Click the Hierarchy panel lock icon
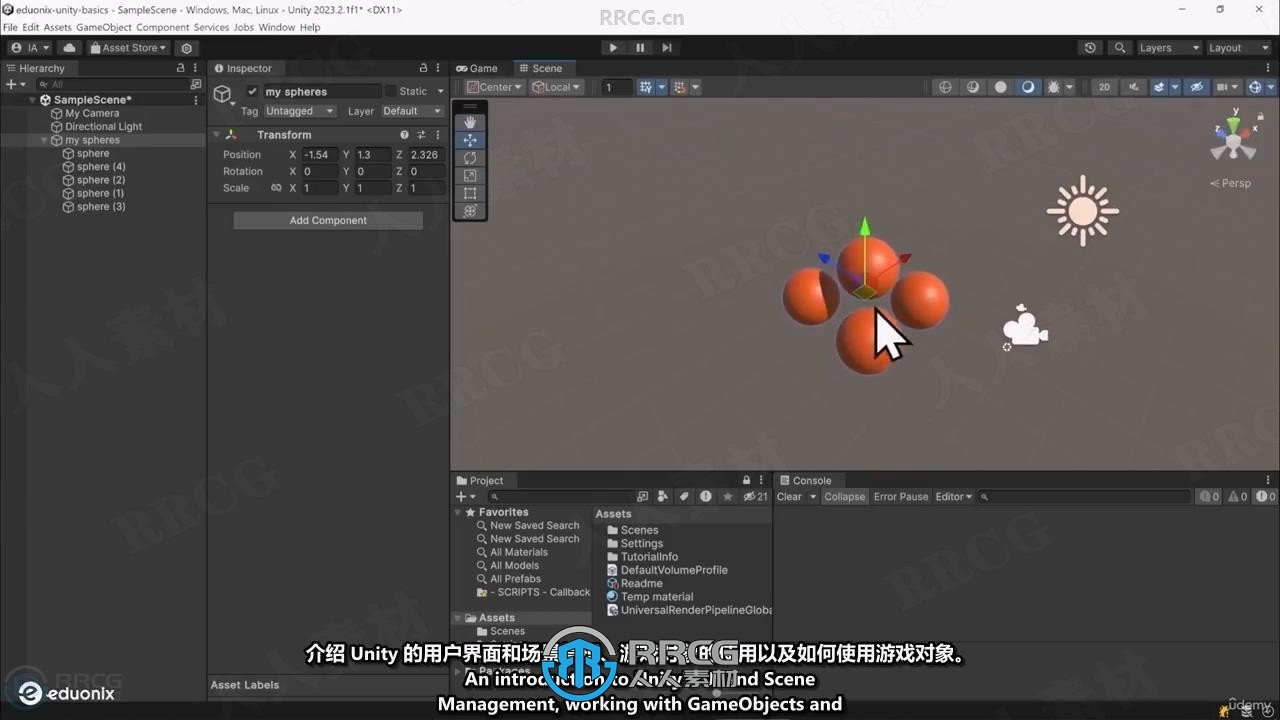 click(181, 68)
